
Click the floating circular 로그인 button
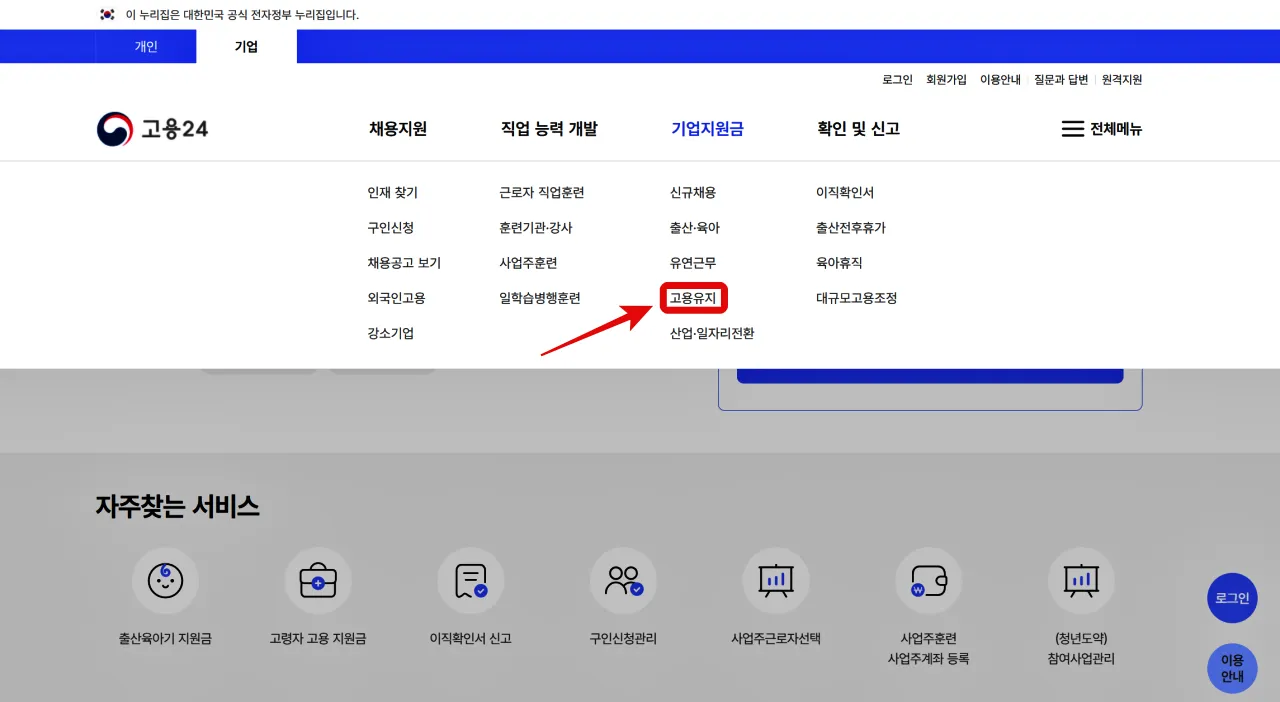[x=1232, y=598]
